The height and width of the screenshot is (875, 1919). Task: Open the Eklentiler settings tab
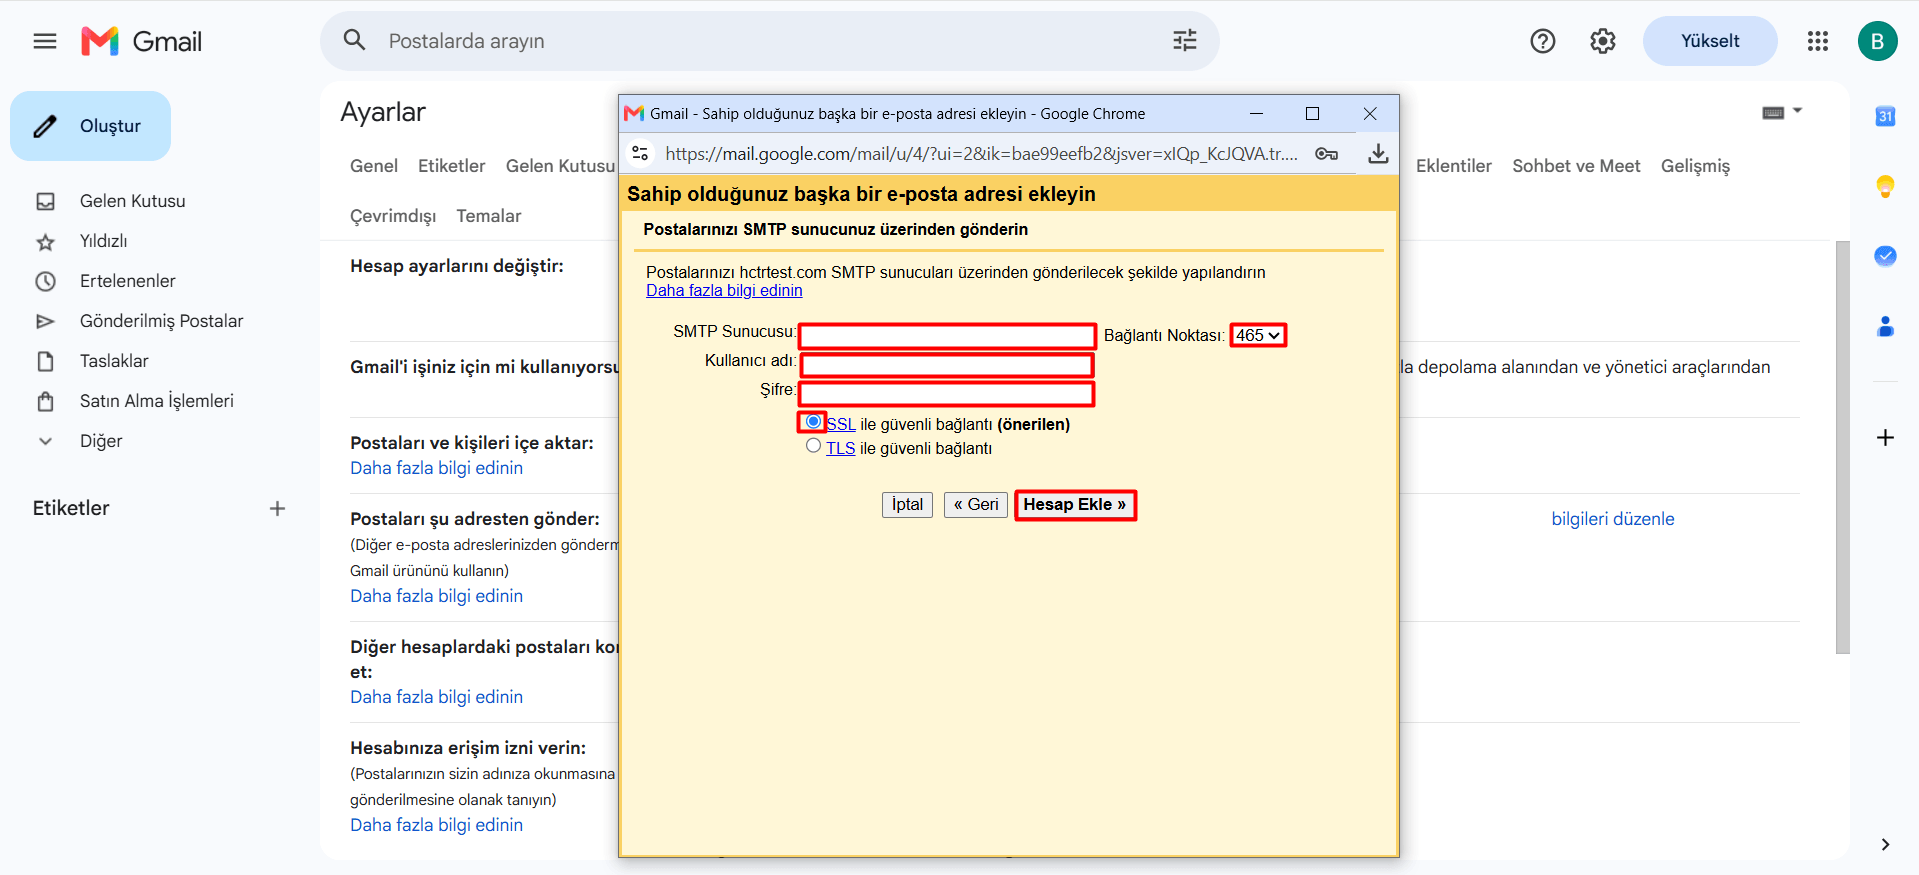[1454, 166]
